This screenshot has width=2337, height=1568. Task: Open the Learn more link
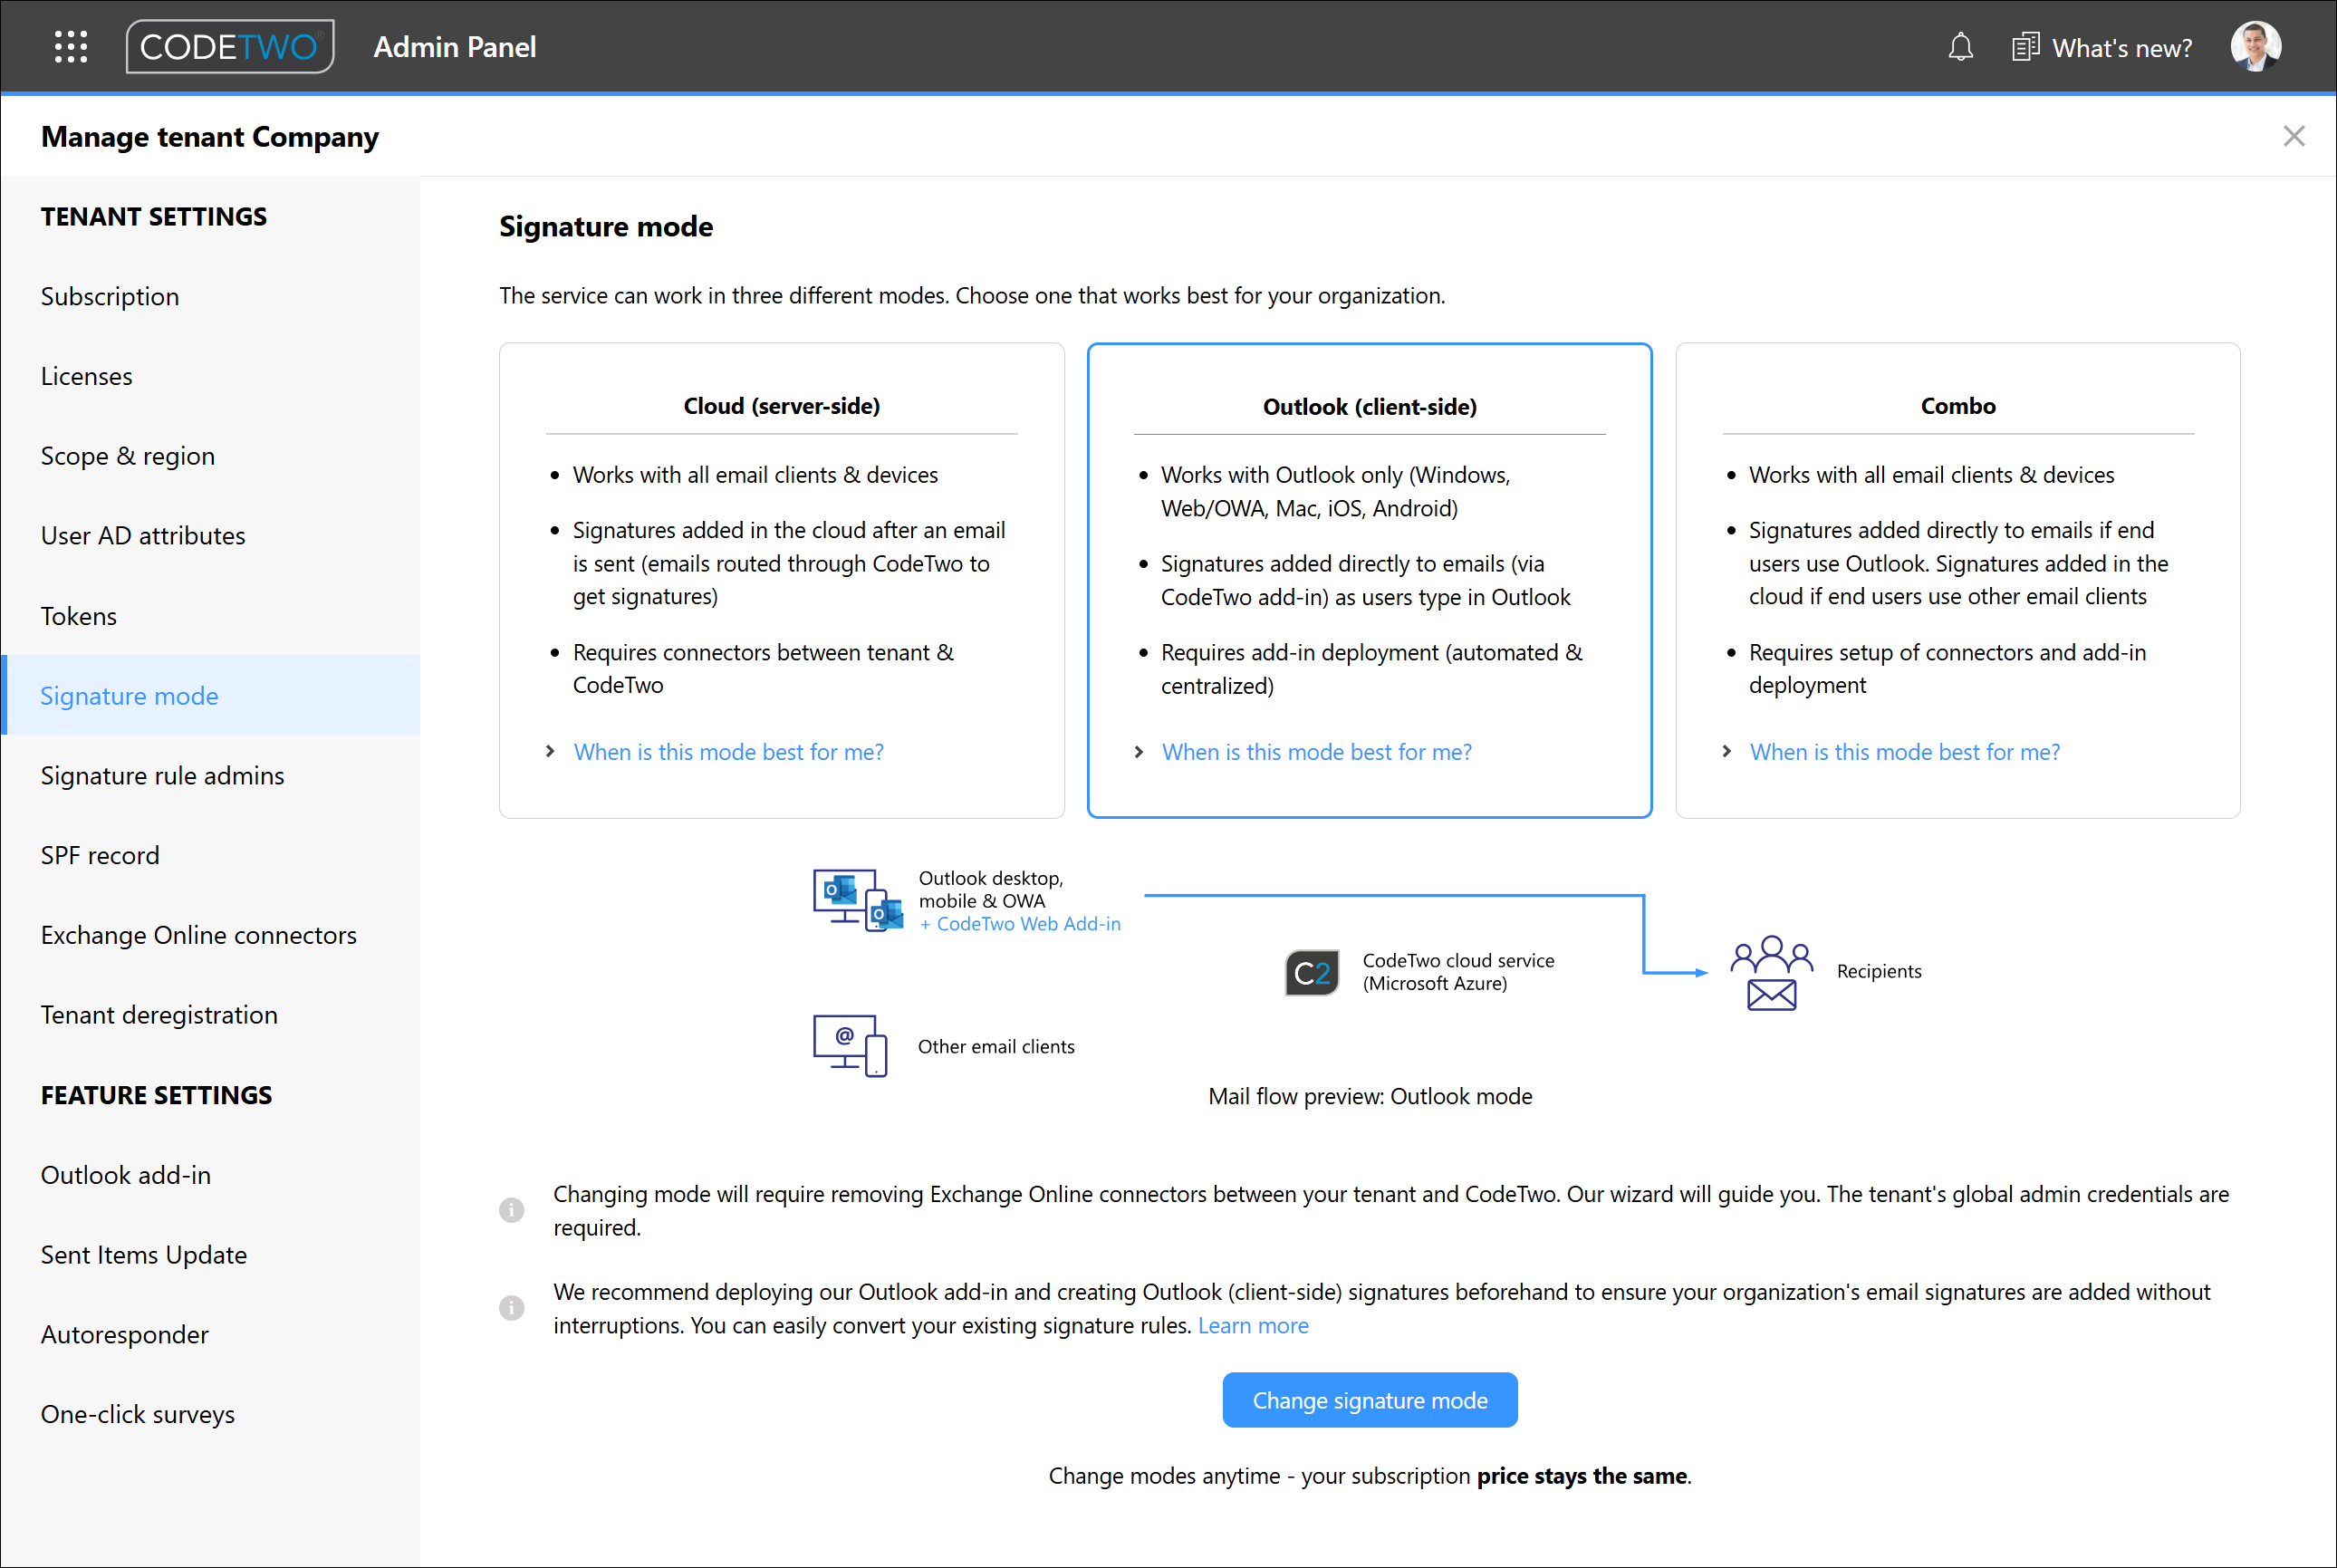pyautogui.click(x=1253, y=1325)
